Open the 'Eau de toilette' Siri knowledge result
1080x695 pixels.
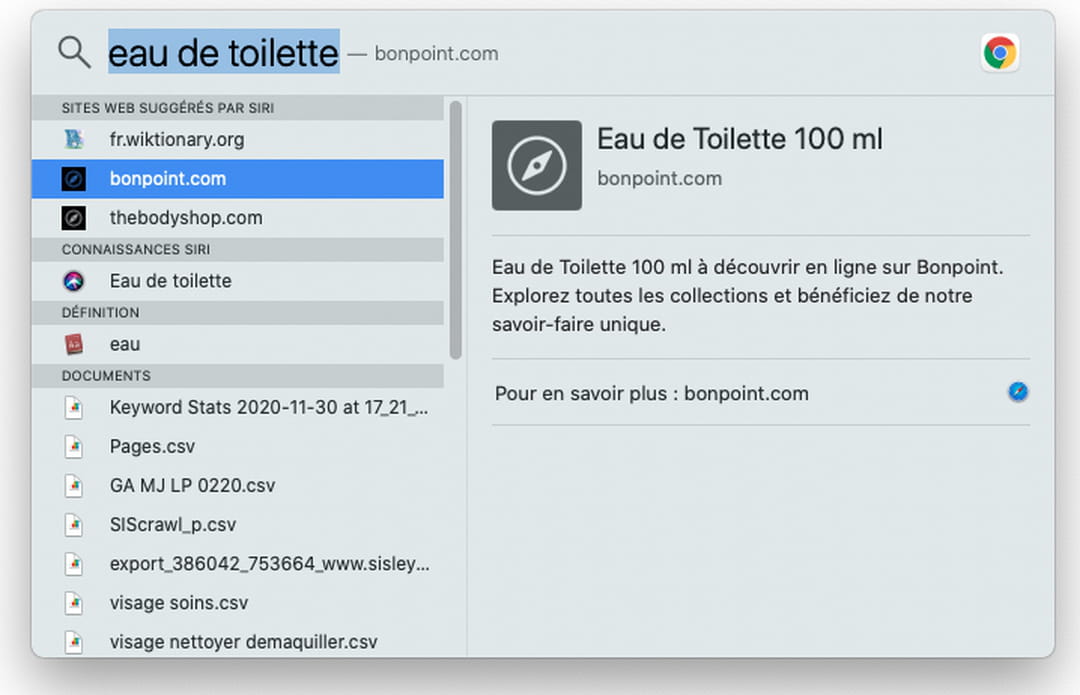[238, 281]
